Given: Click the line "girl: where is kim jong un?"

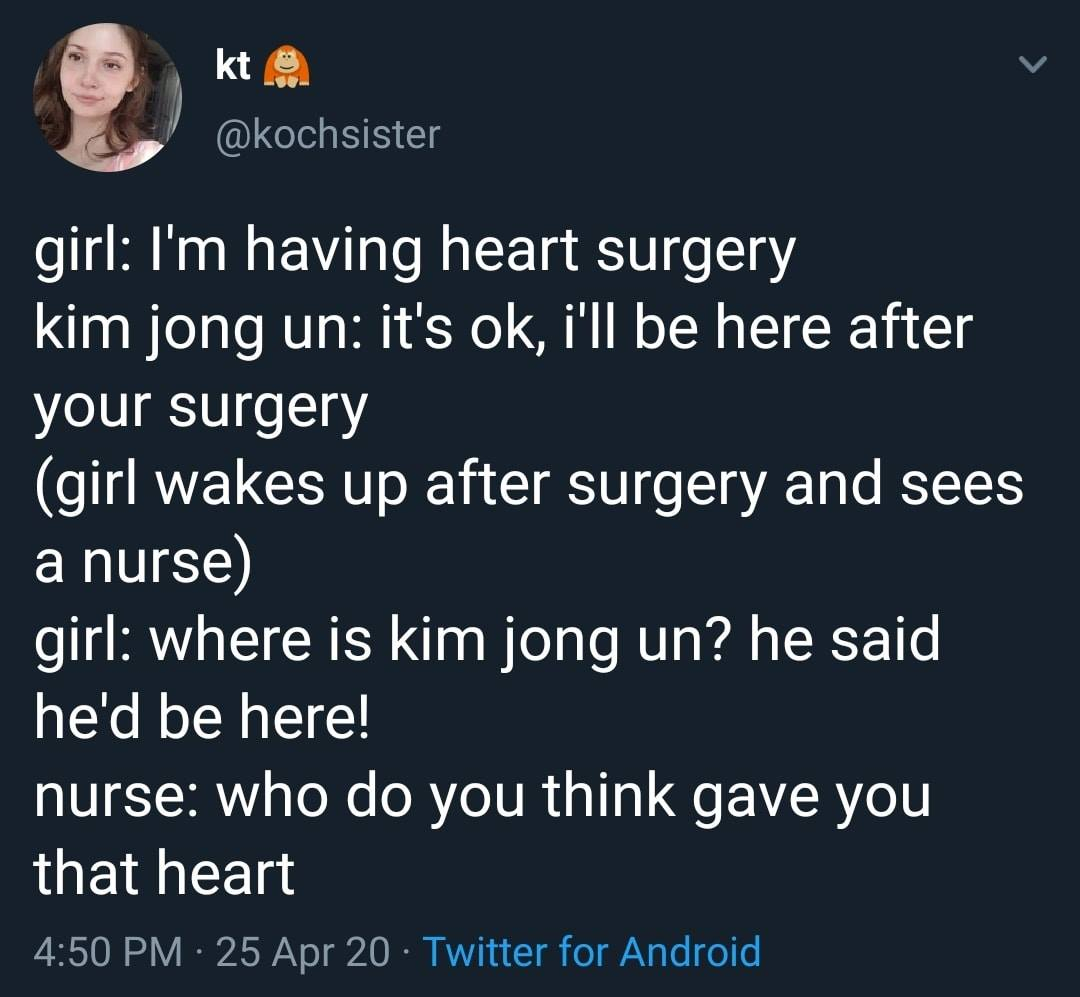Looking at the screenshot, I should [x=487, y=640].
